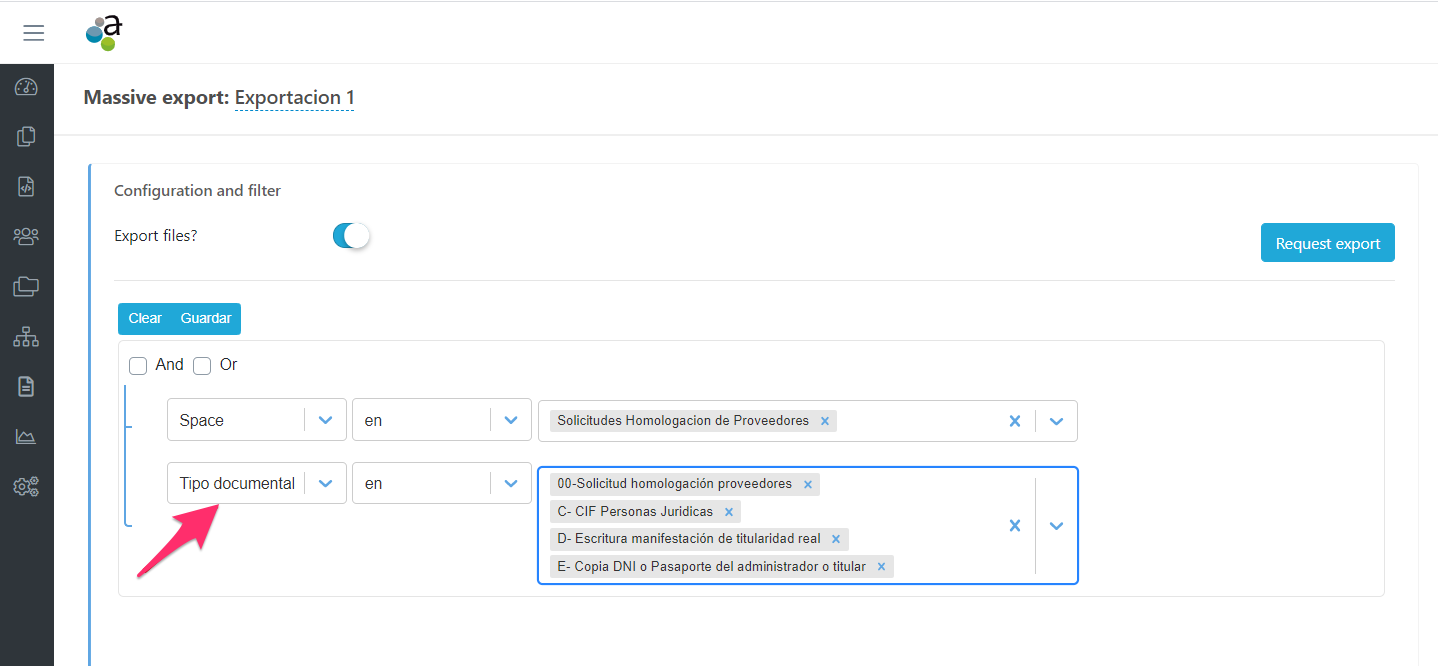1438x666 pixels.
Task: Open the users group sidebar icon
Action: [x=26, y=237]
